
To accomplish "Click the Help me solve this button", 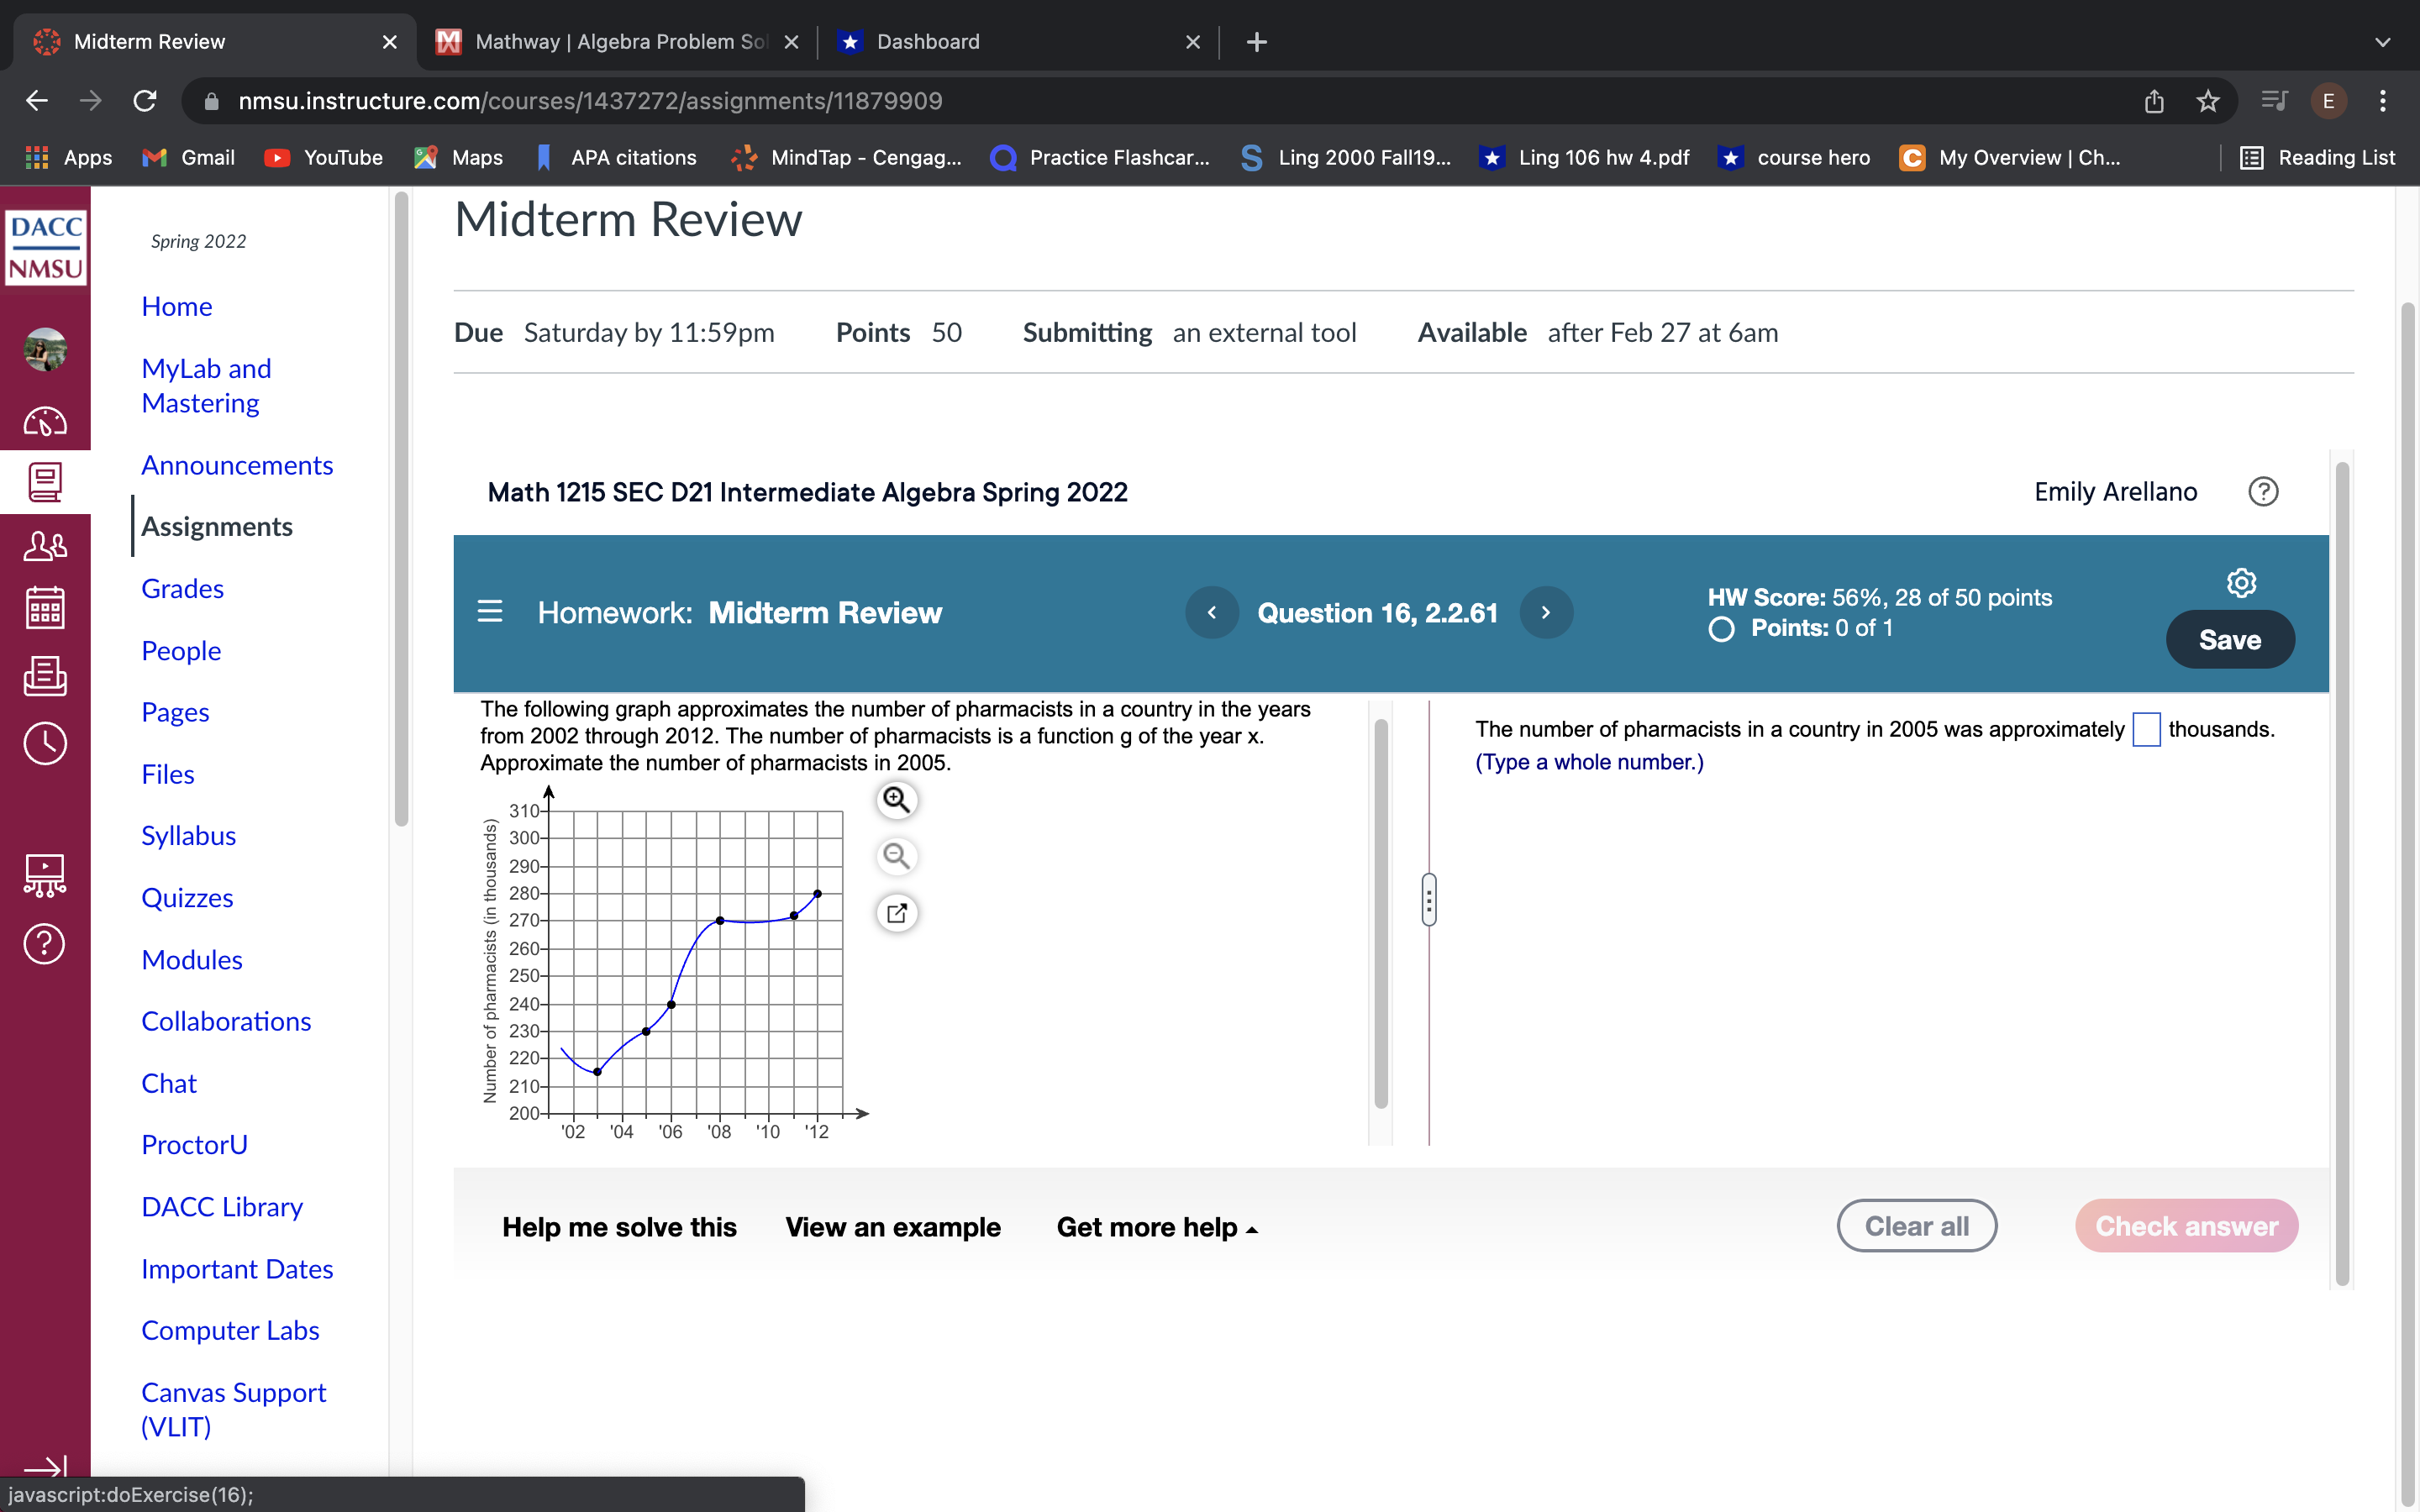I will click(618, 1226).
